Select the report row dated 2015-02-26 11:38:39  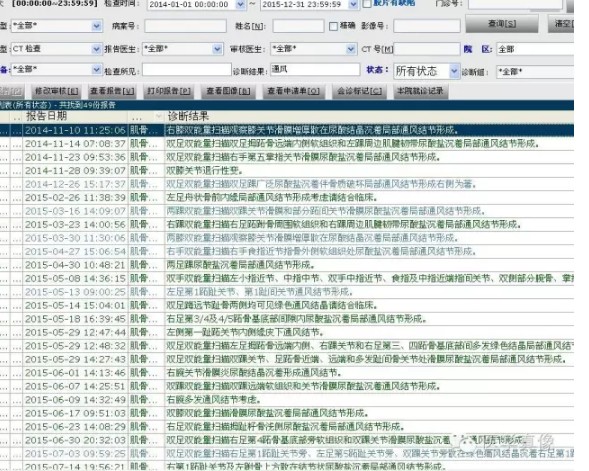287,198
